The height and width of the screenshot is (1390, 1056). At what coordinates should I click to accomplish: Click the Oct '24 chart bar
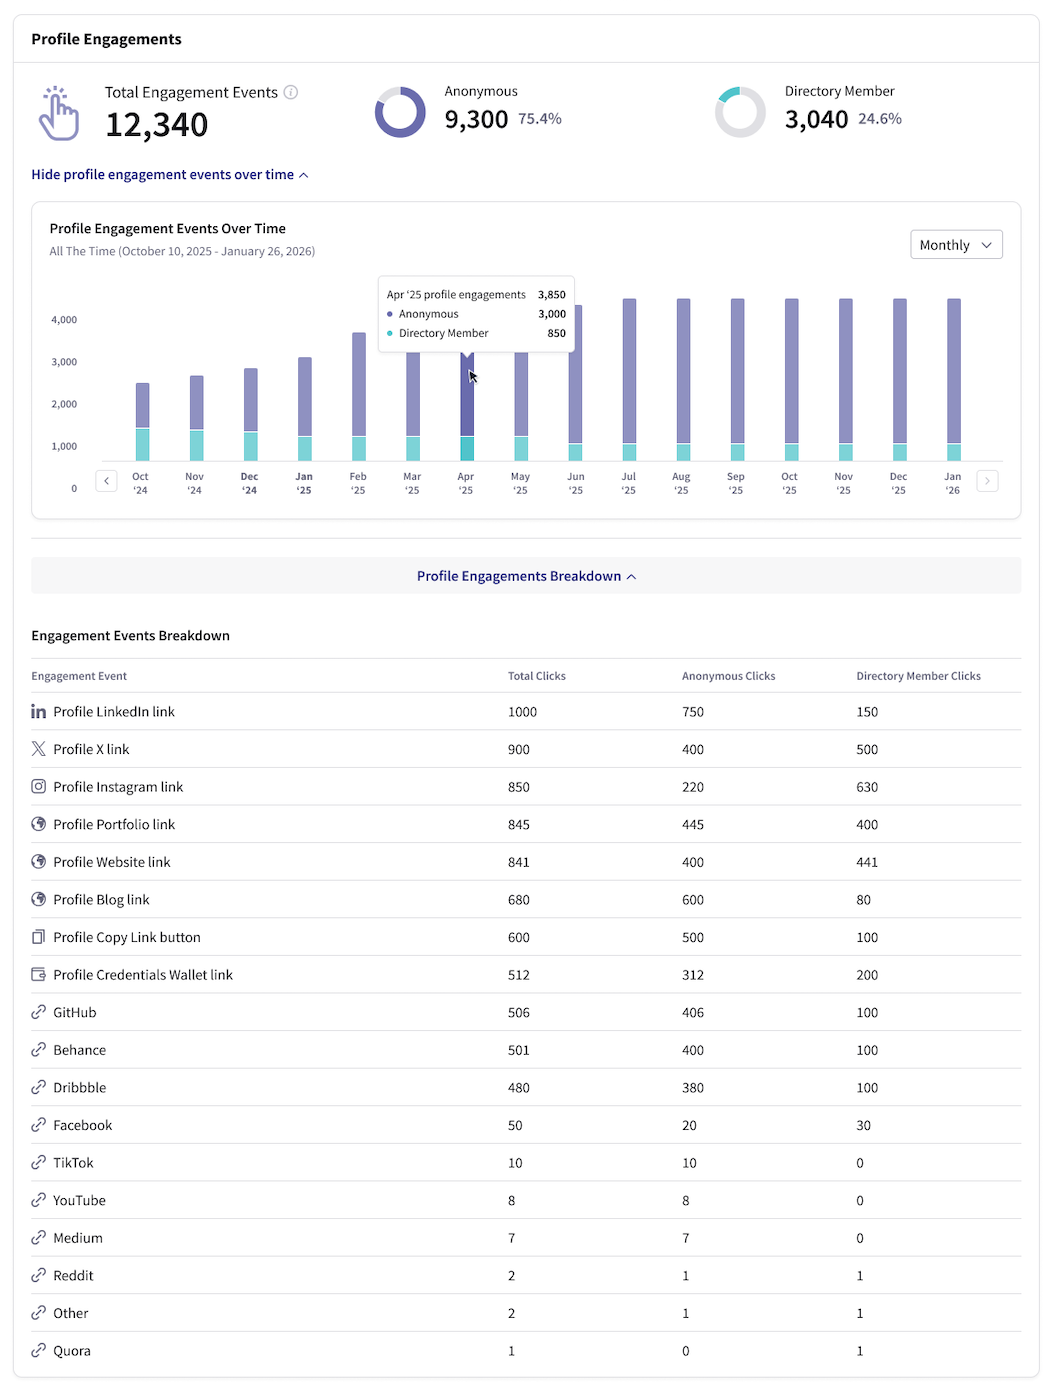click(x=143, y=422)
